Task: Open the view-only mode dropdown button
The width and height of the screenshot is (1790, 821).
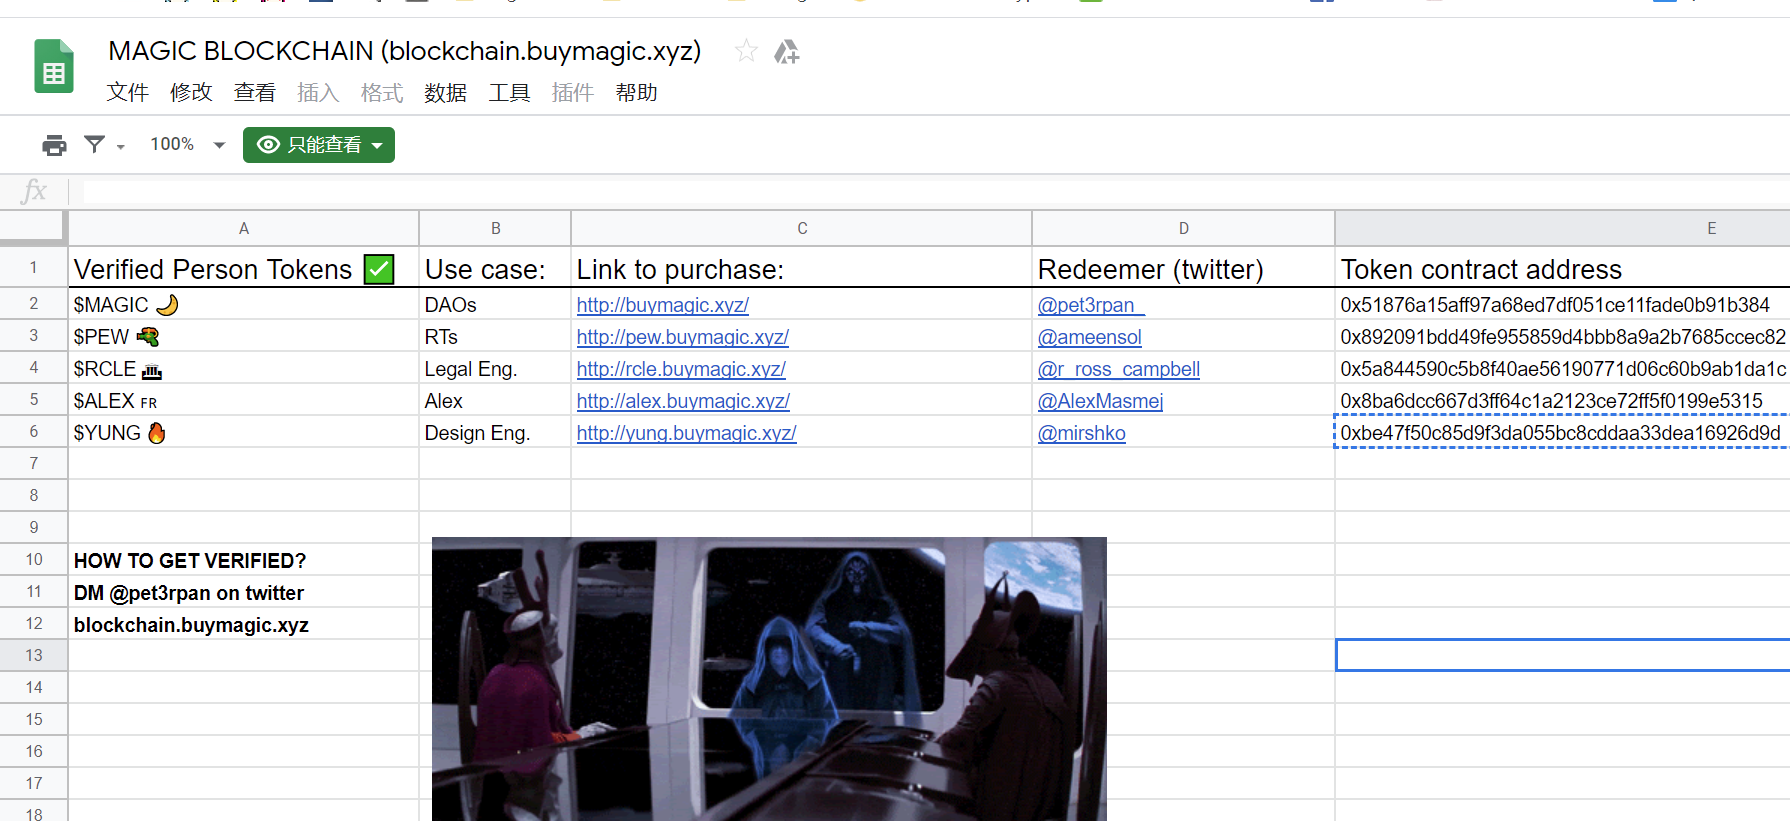Action: coord(319,145)
